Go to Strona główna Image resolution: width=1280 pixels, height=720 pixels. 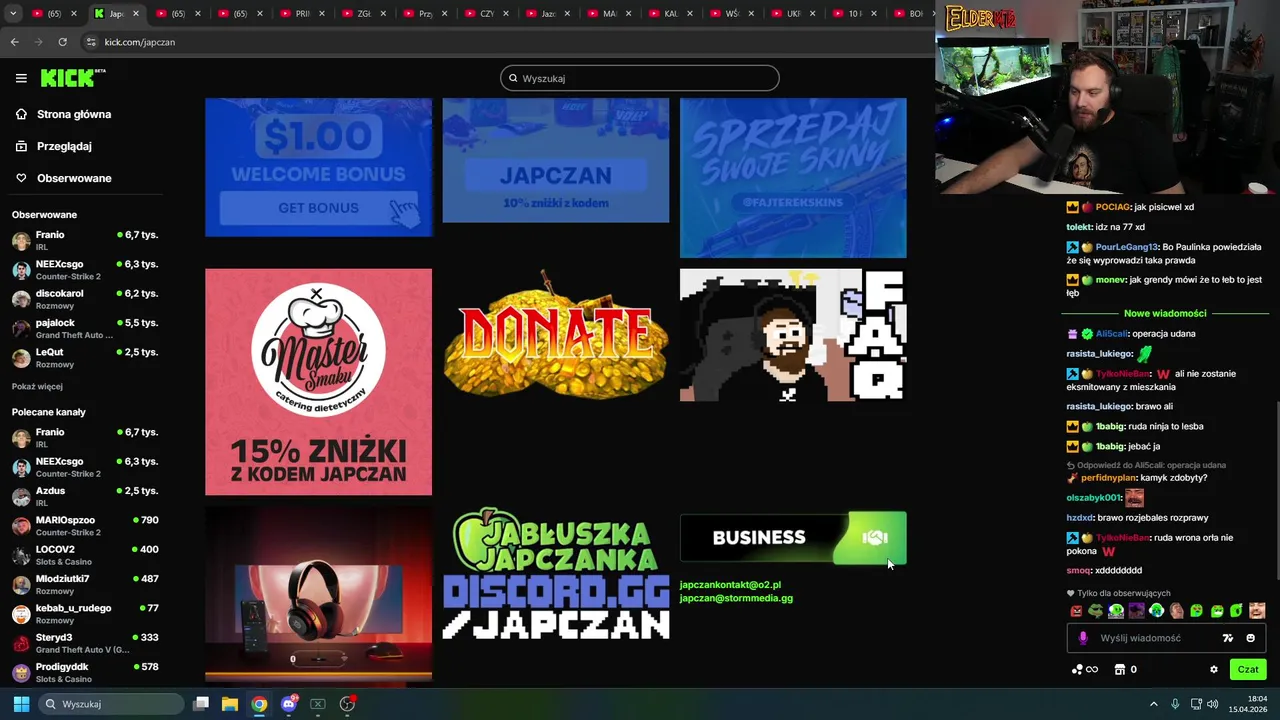(x=74, y=114)
